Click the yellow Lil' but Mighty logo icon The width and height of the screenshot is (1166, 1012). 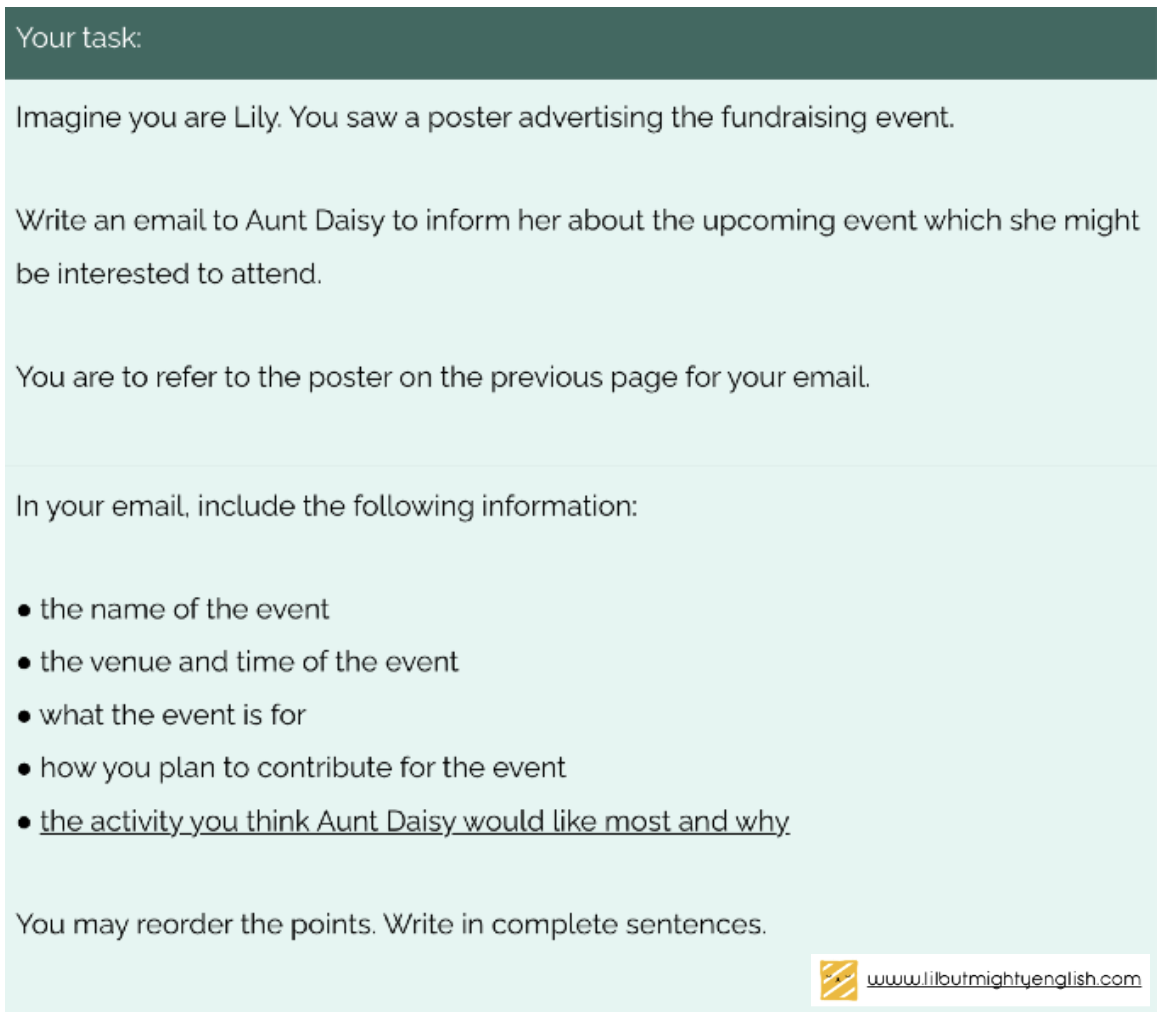(x=838, y=979)
